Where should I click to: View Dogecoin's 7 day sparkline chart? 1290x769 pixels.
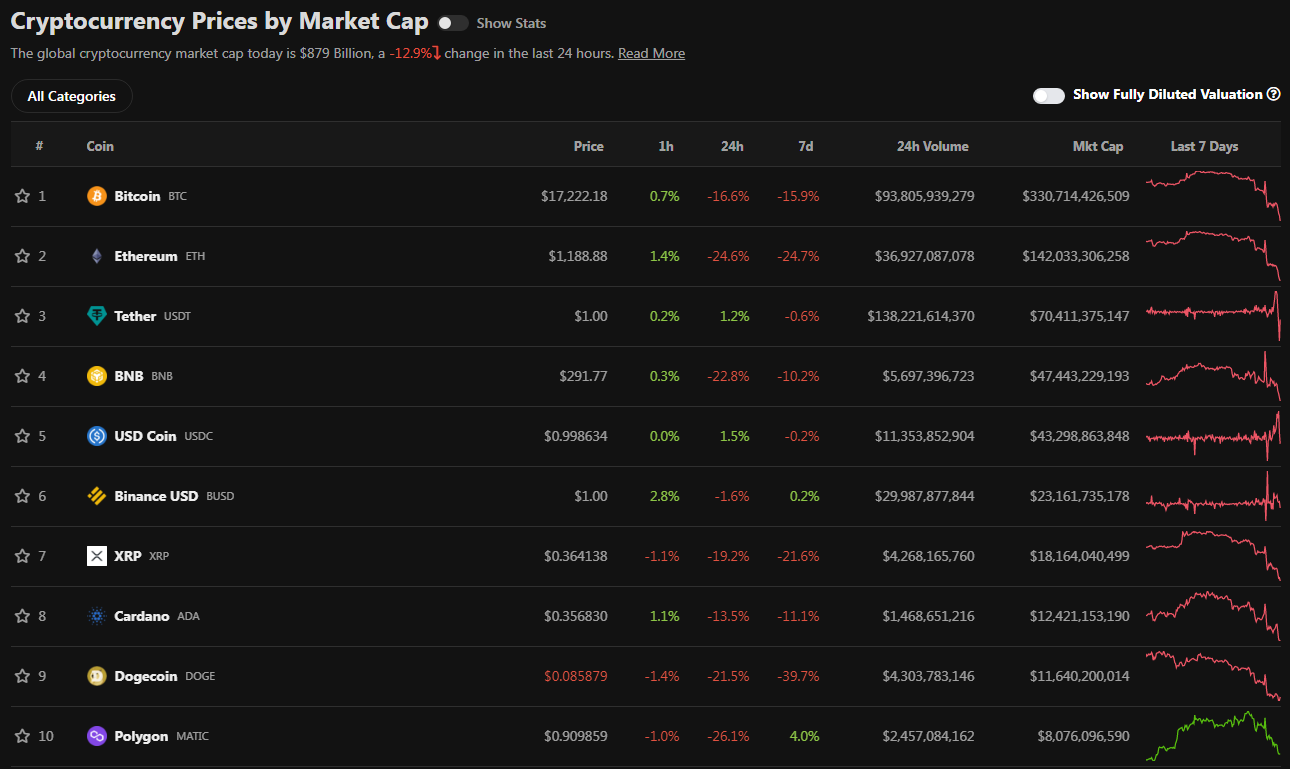coord(1213,675)
